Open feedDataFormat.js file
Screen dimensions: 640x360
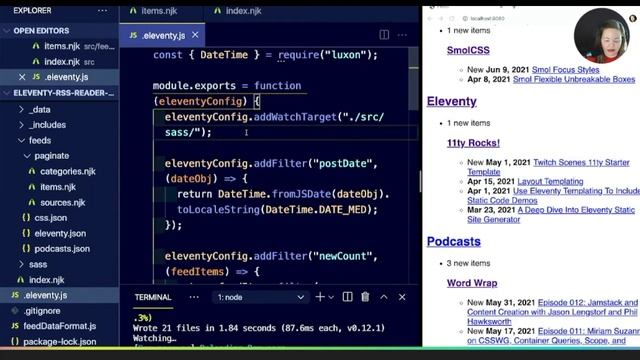(x=54, y=327)
